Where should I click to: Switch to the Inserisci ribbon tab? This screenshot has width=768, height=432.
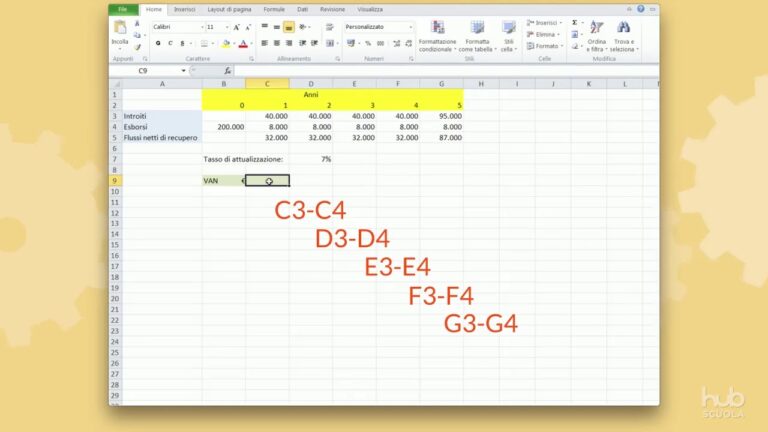click(185, 9)
